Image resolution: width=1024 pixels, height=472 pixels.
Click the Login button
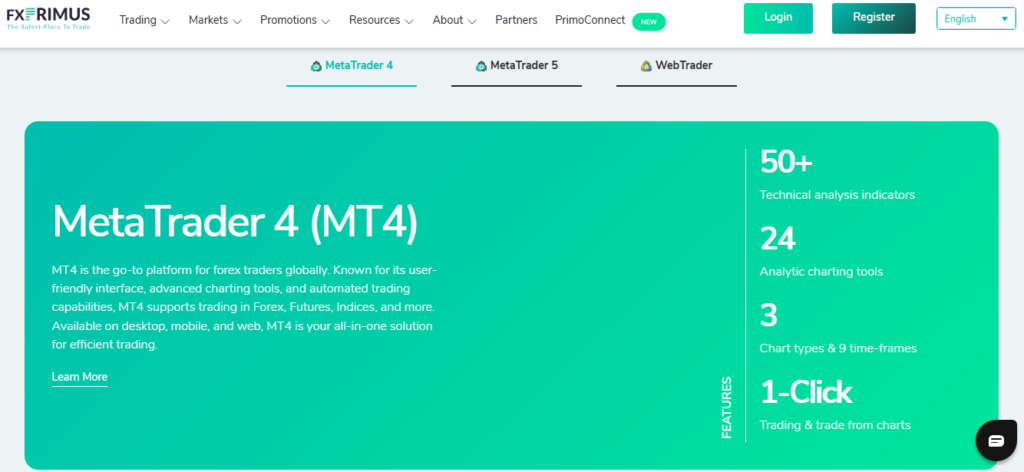pyautogui.click(x=778, y=18)
